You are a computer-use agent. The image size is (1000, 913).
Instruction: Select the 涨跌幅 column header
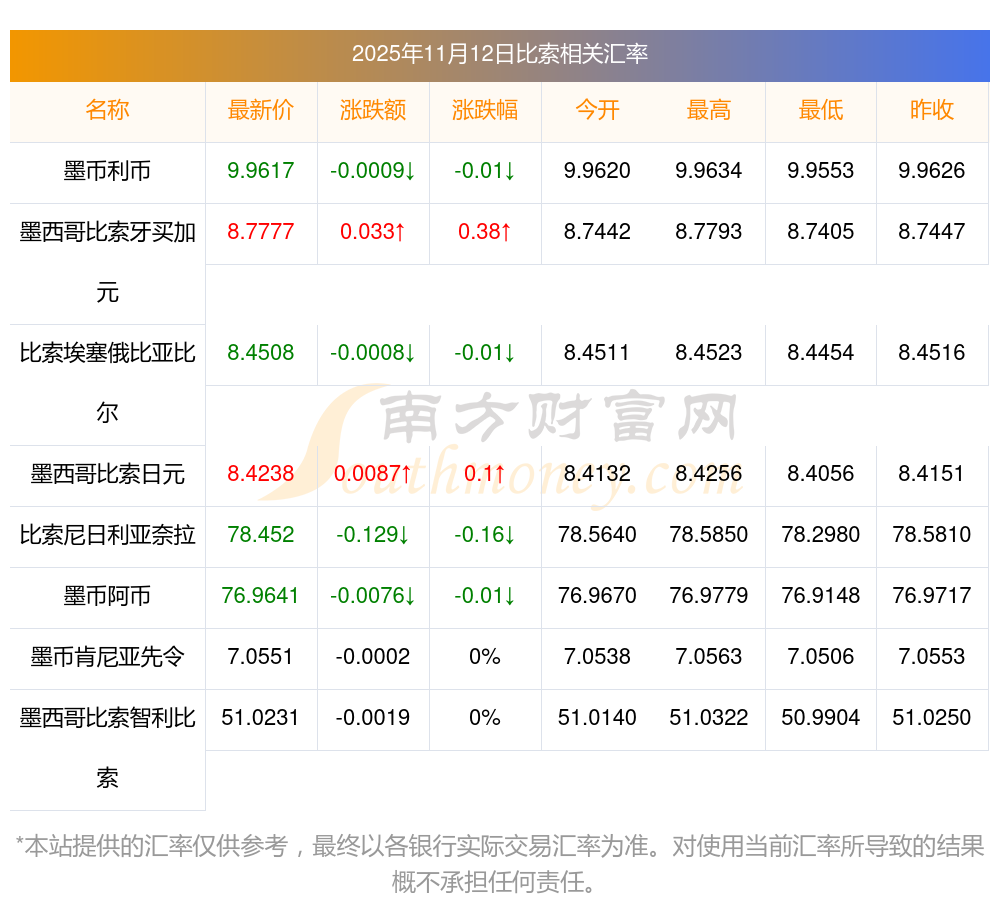pyautogui.click(x=485, y=110)
